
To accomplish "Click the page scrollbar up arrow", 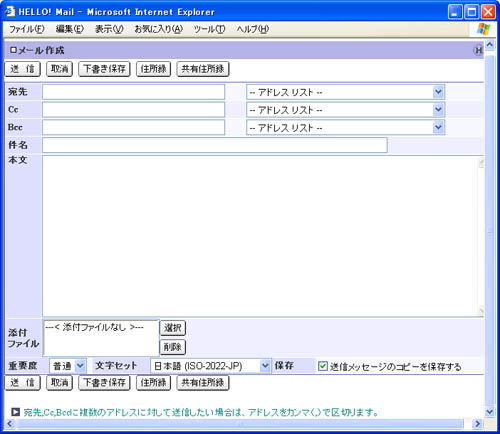I will point(489,45).
